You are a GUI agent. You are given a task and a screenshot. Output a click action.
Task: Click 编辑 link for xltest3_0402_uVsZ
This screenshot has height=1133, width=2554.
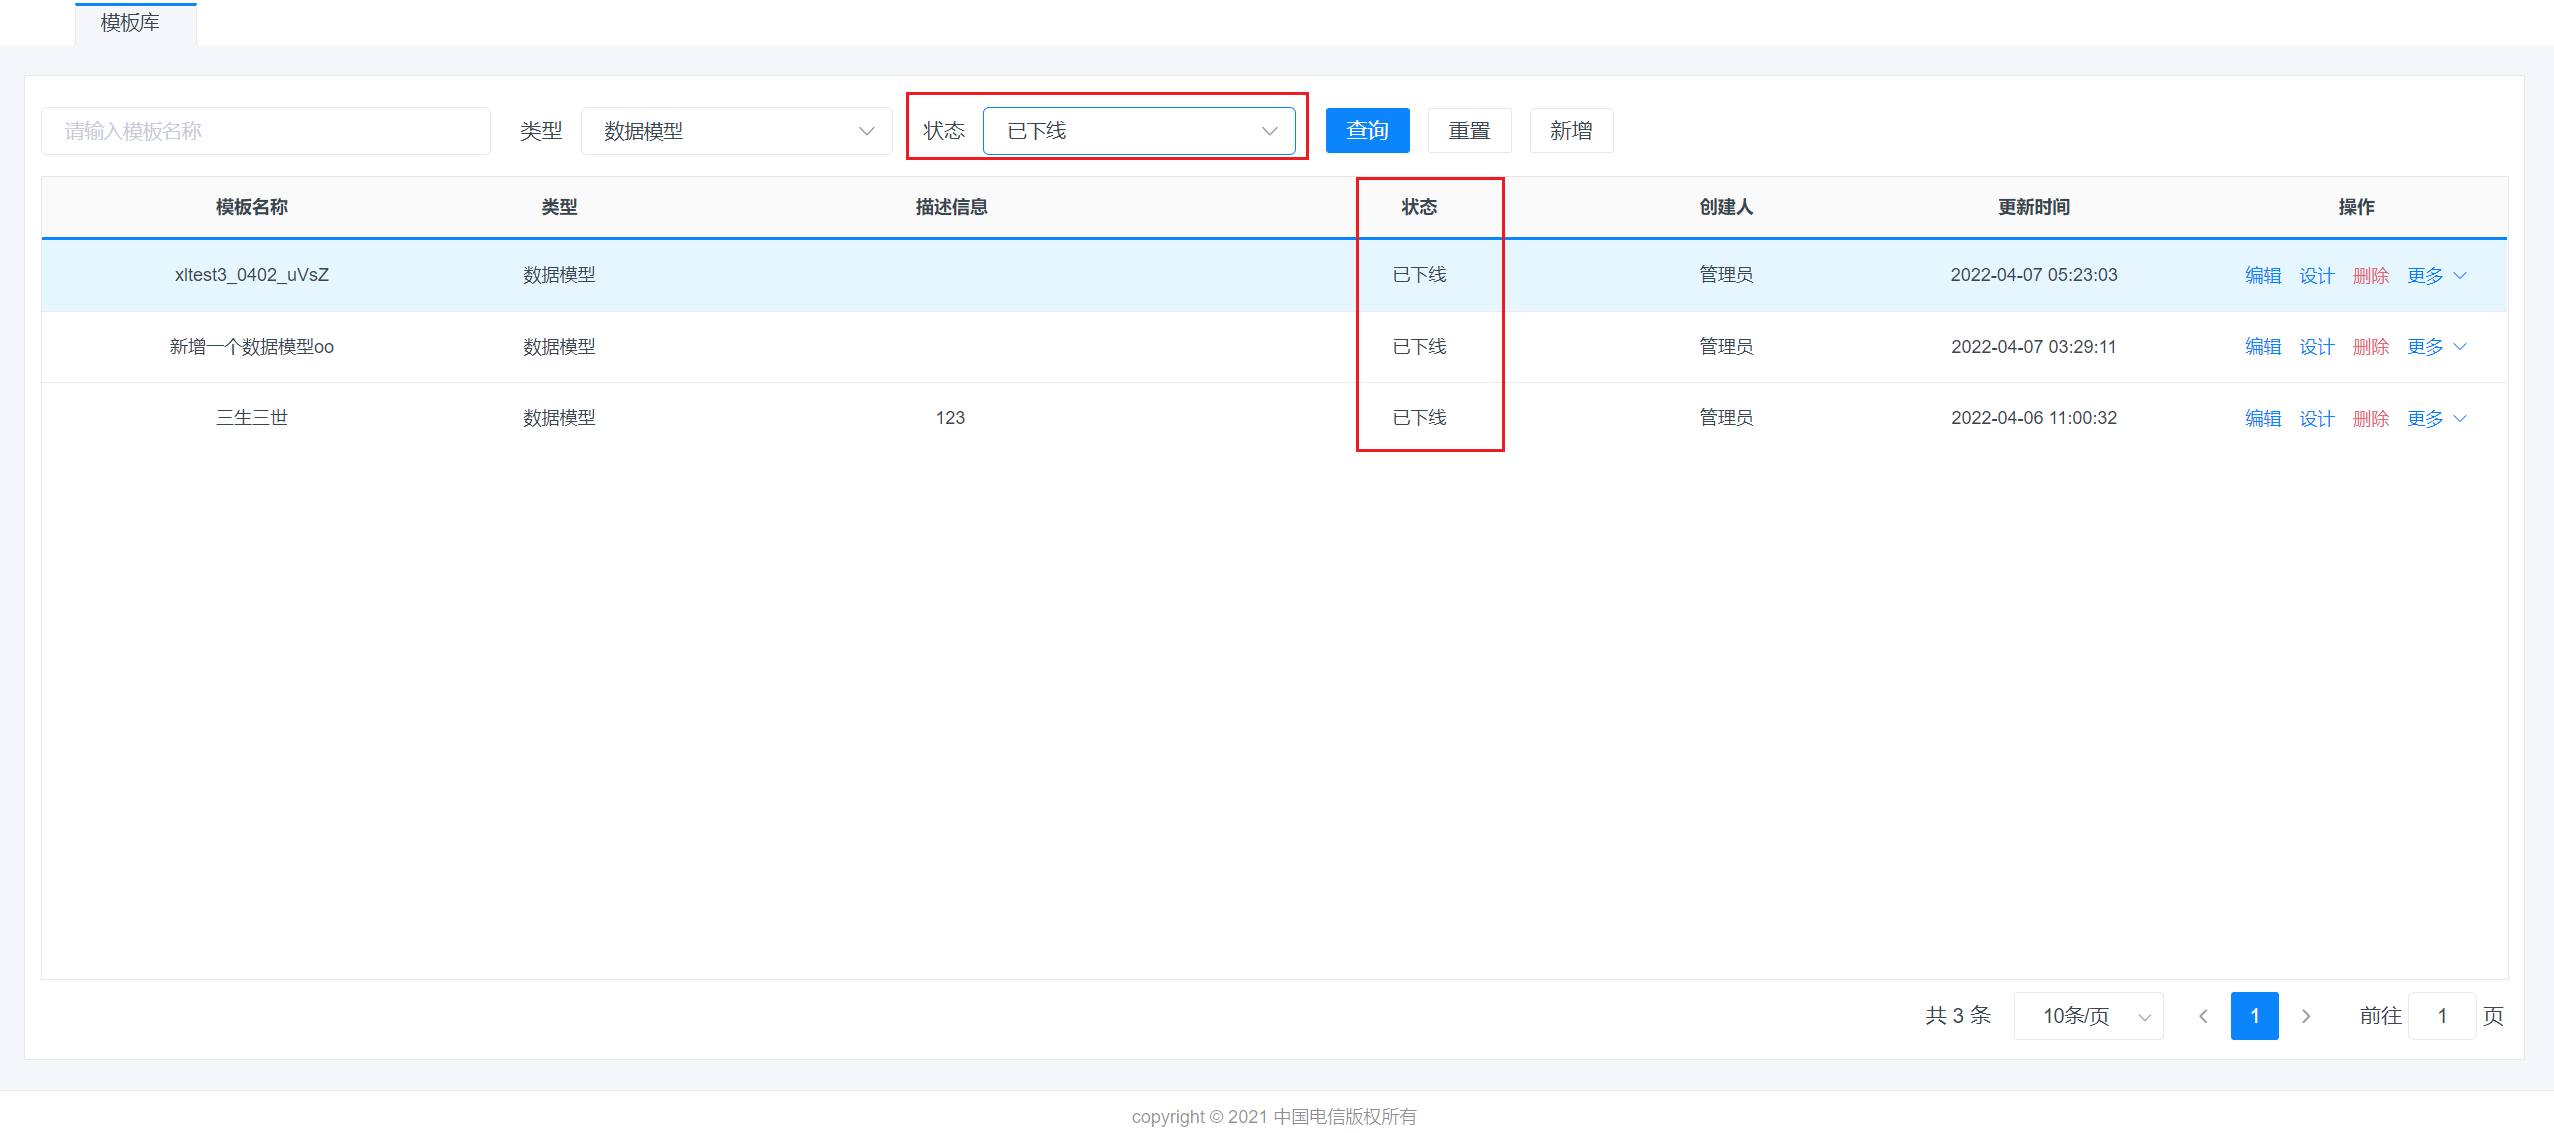click(2262, 276)
